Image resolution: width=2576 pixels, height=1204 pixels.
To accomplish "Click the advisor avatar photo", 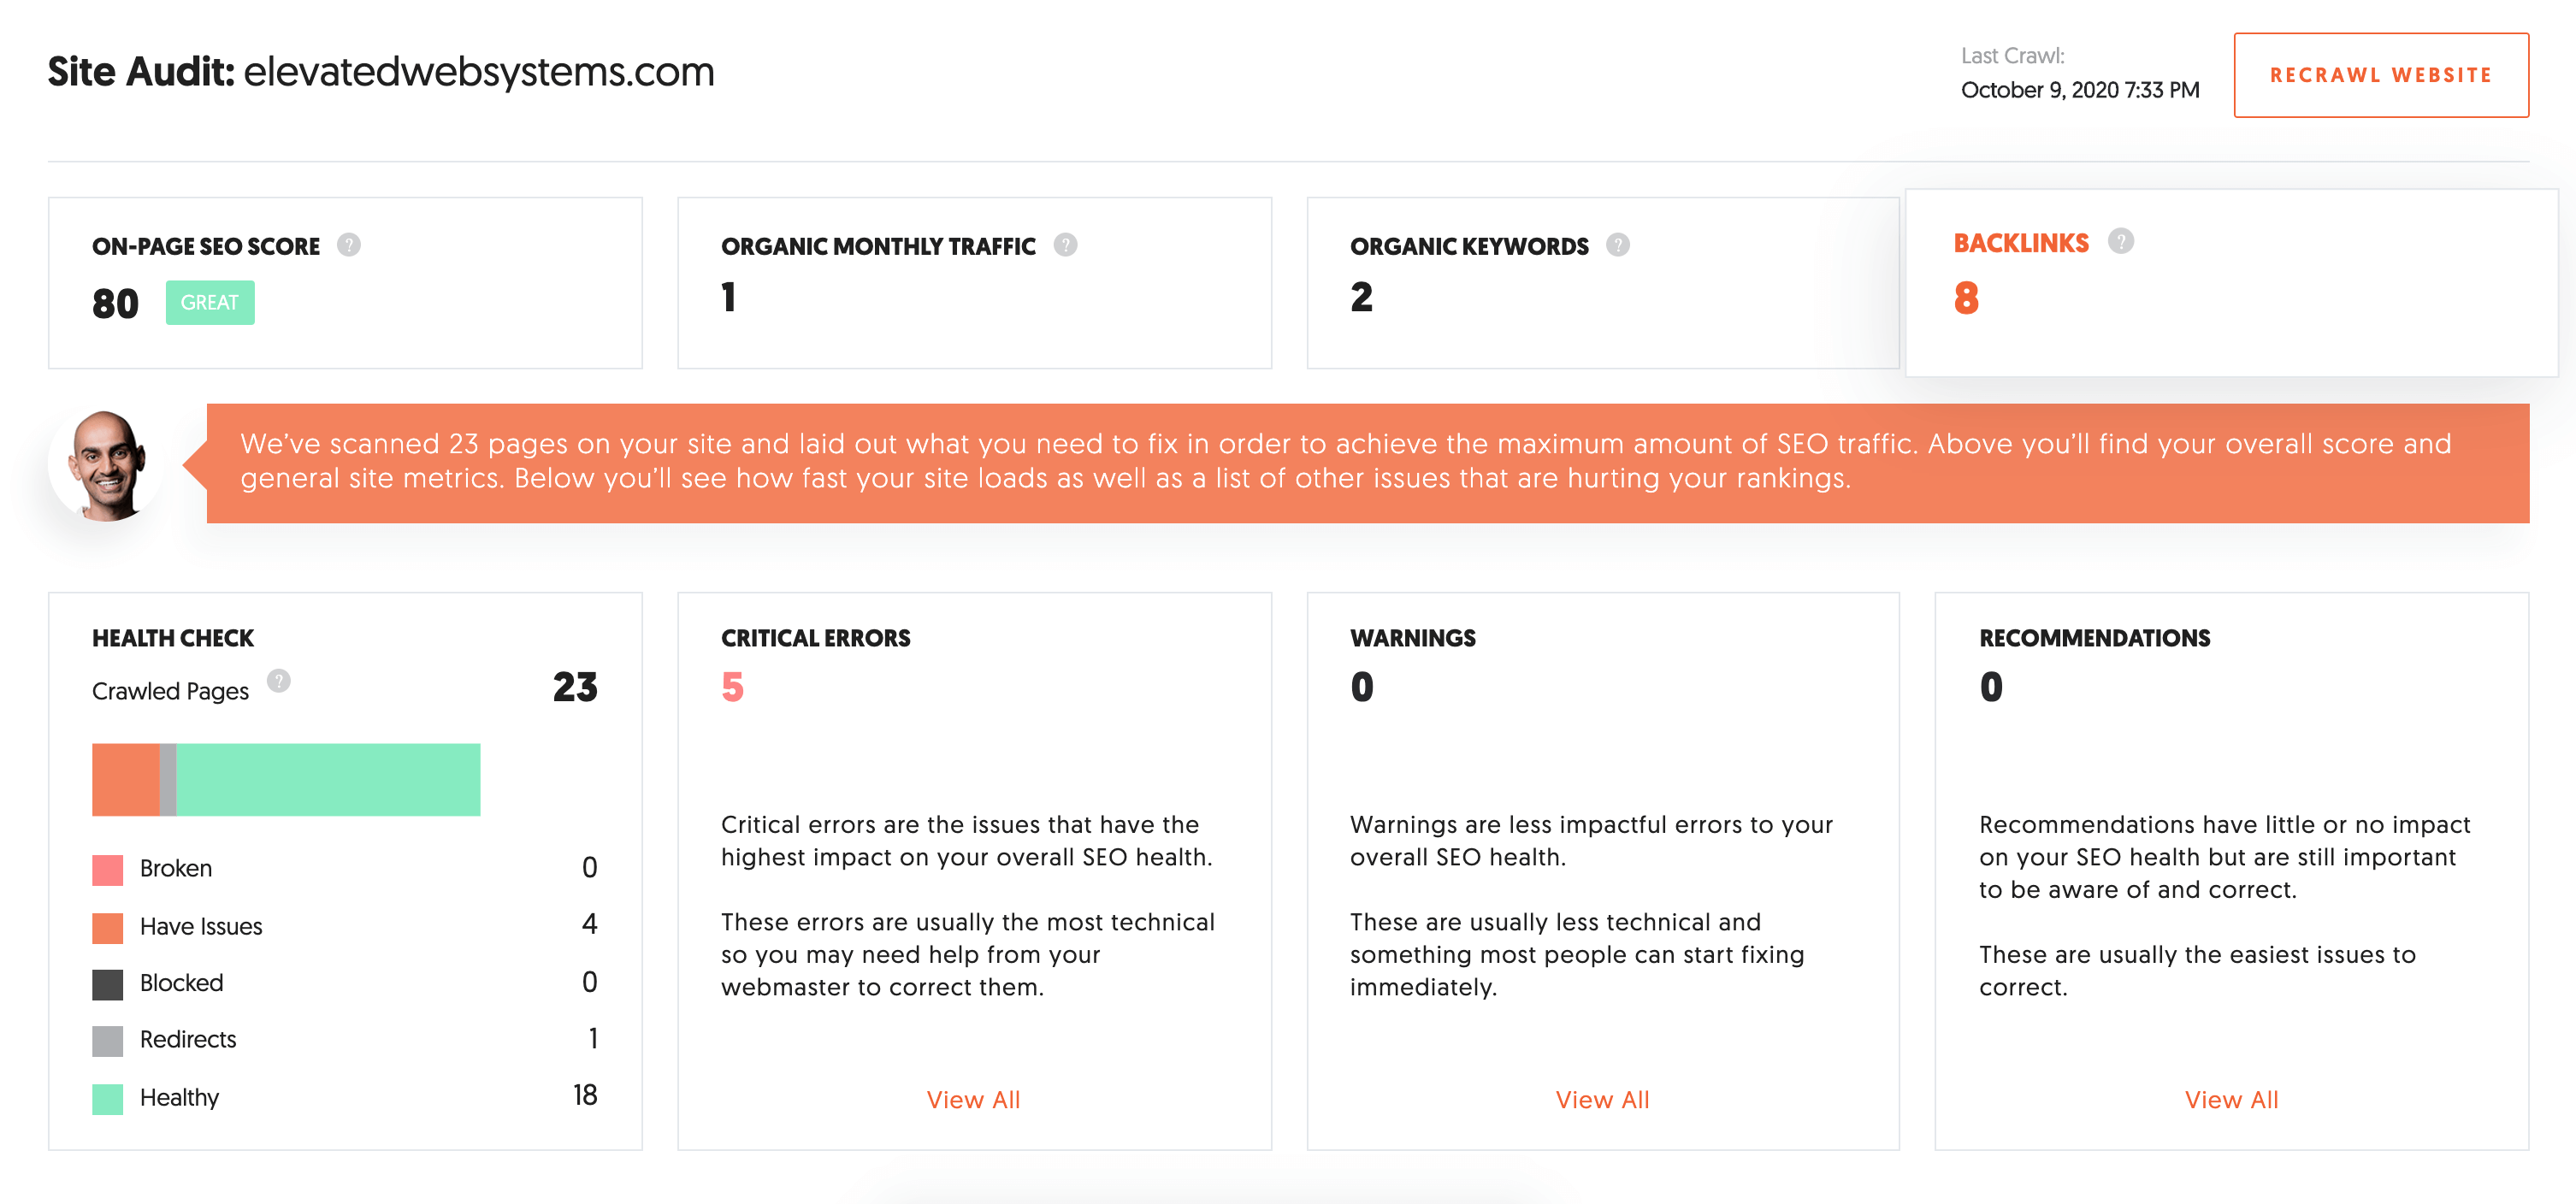I will click(x=107, y=464).
